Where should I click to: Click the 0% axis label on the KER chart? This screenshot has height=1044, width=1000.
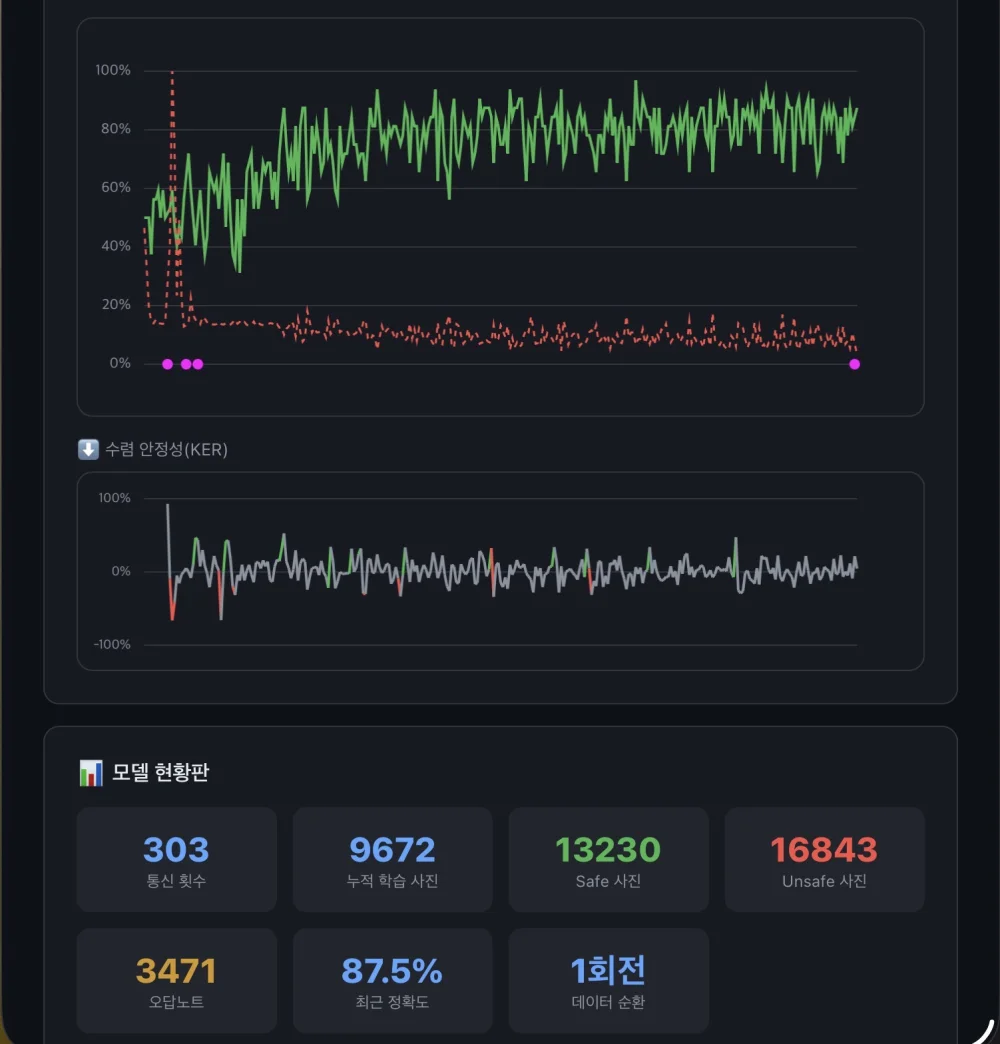coord(121,571)
